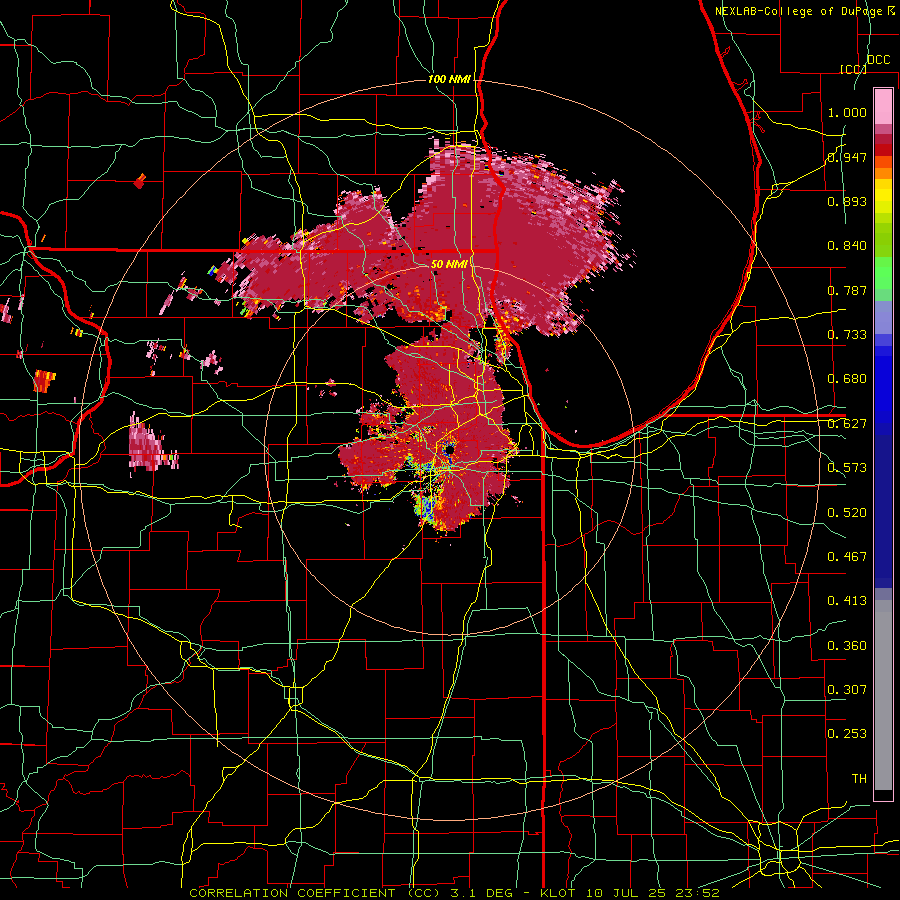Click the 100 NMI range ring label

[x=449, y=79]
